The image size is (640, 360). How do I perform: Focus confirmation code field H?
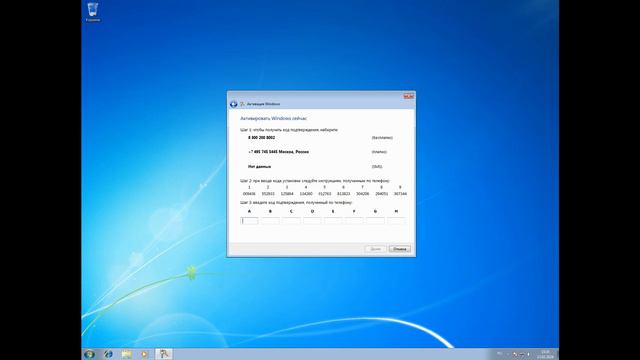(x=396, y=221)
